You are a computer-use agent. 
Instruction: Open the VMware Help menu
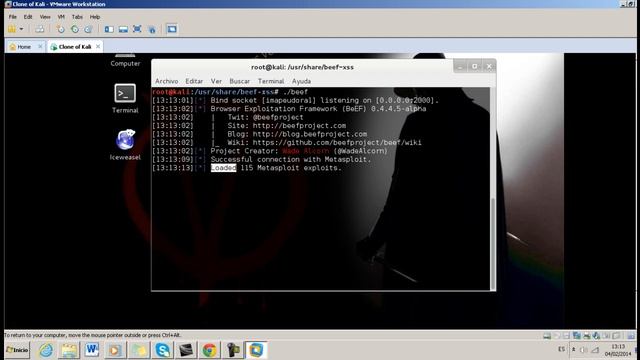point(95,17)
